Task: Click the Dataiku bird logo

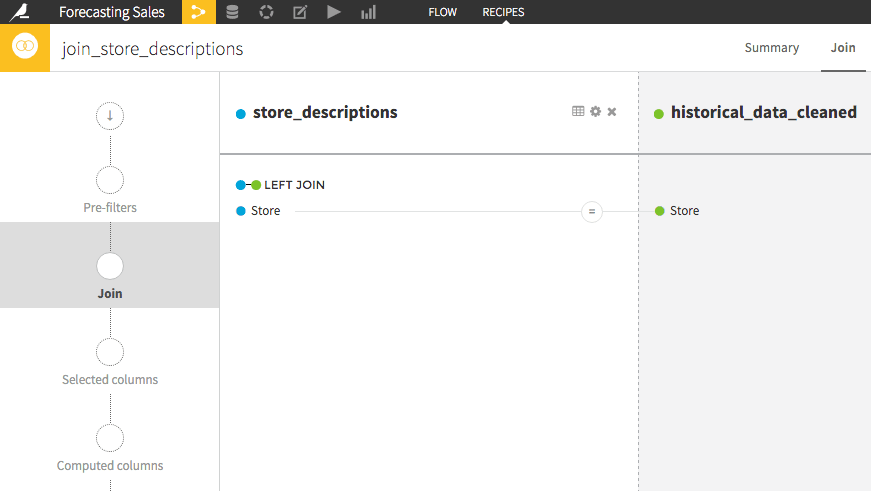Action: point(20,12)
